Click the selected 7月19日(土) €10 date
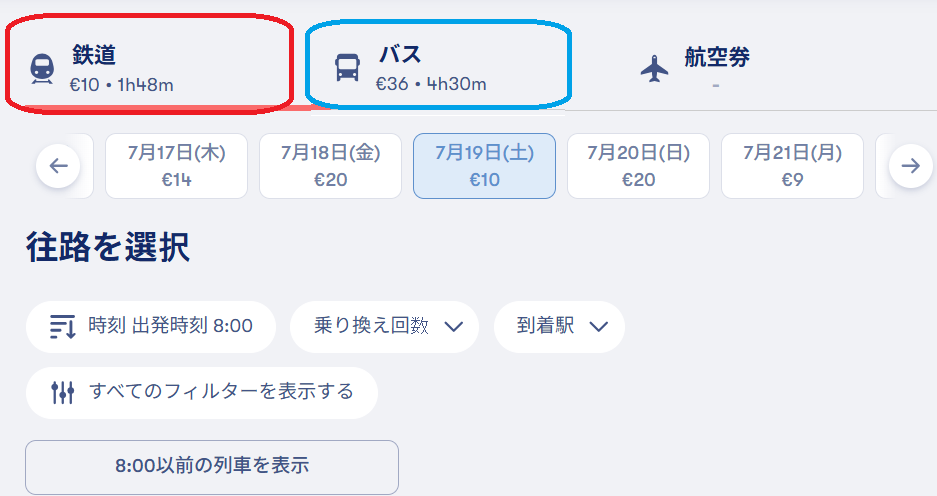937x496 pixels. coord(485,166)
